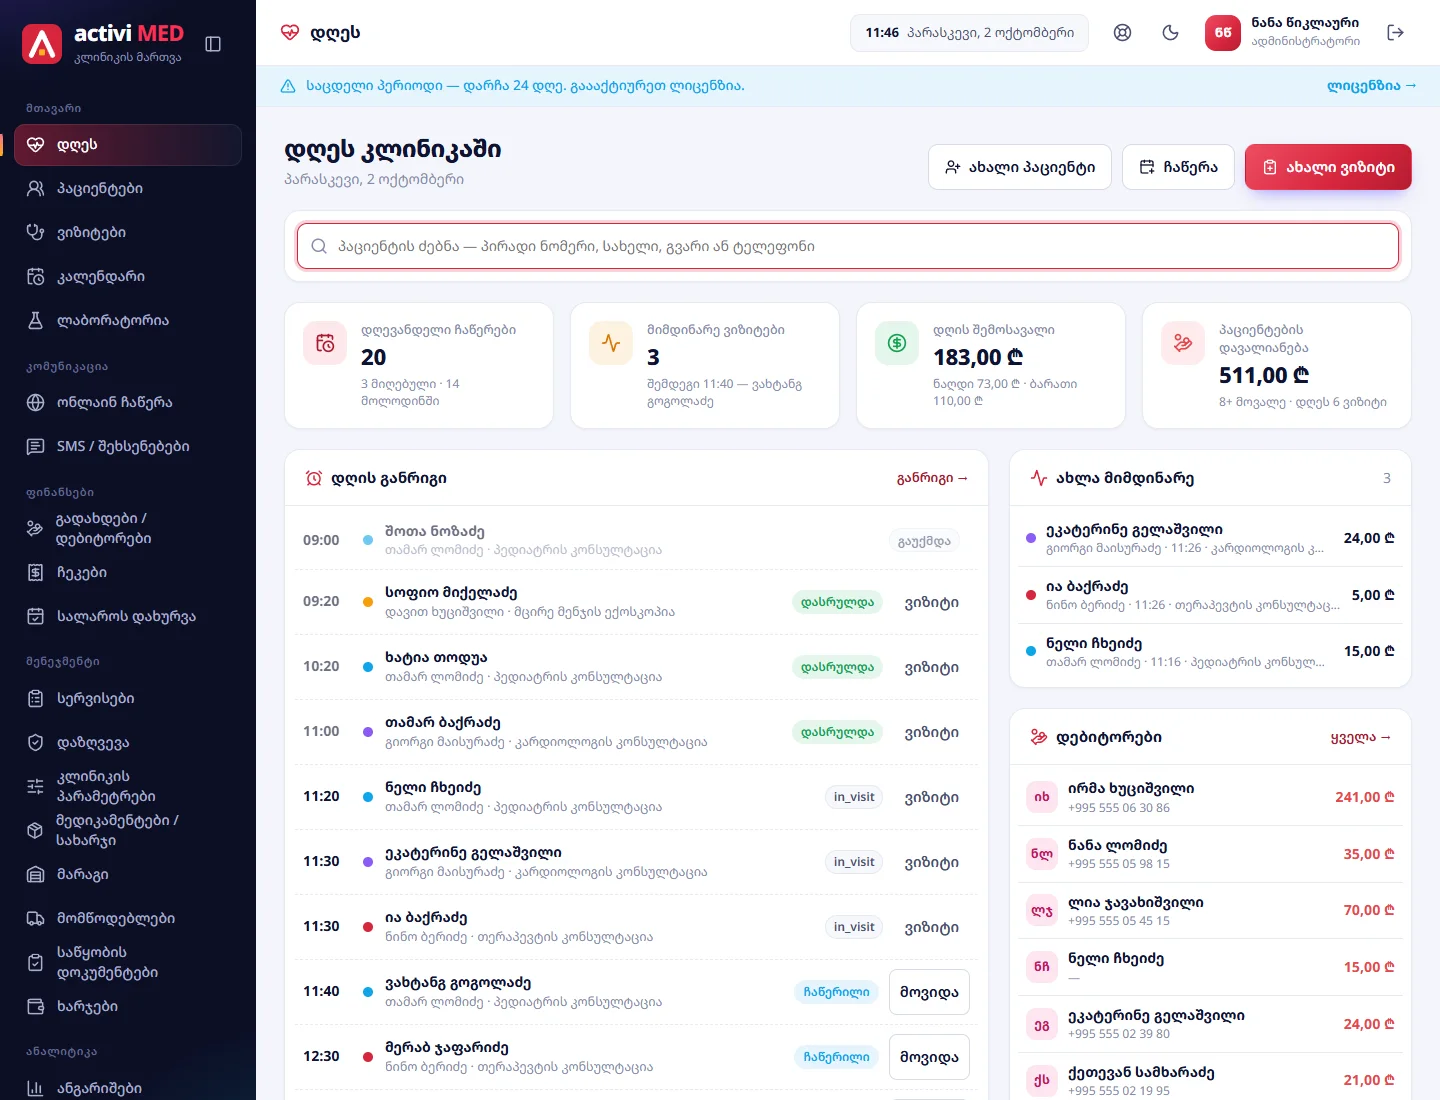
Task: Open პაციენტები in the sidebar
Action: coord(128,189)
